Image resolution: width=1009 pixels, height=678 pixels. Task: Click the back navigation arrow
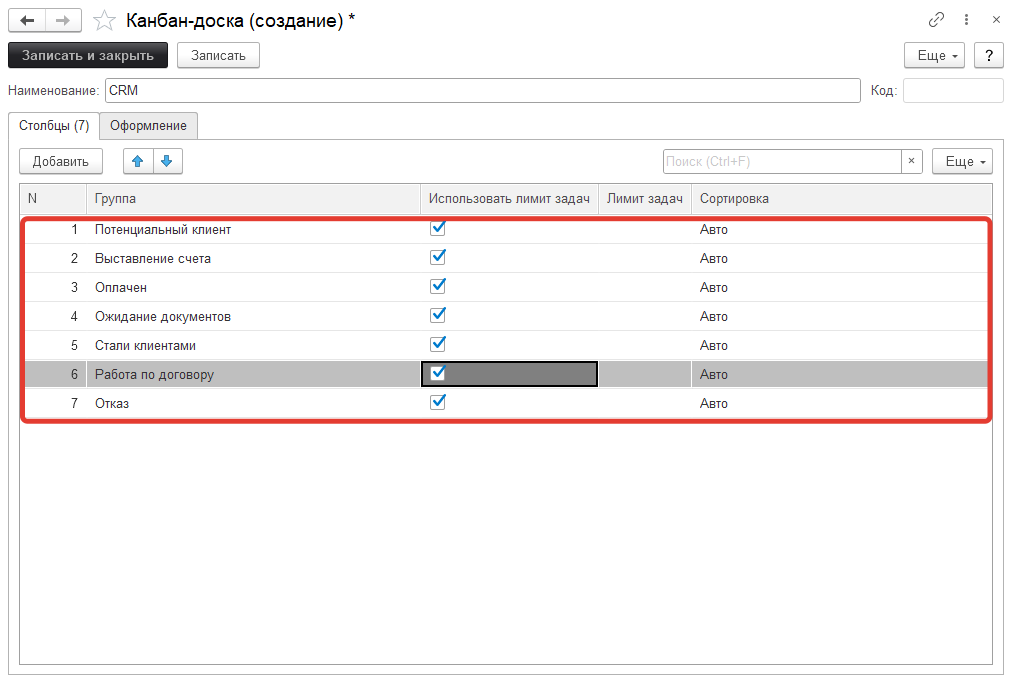(25, 19)
